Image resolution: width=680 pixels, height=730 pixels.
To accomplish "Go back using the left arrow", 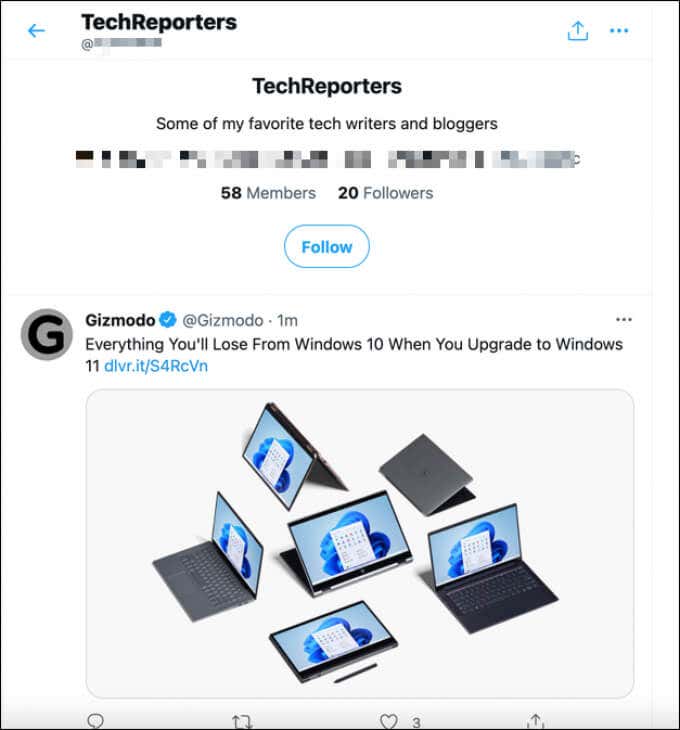I will 36,31.
